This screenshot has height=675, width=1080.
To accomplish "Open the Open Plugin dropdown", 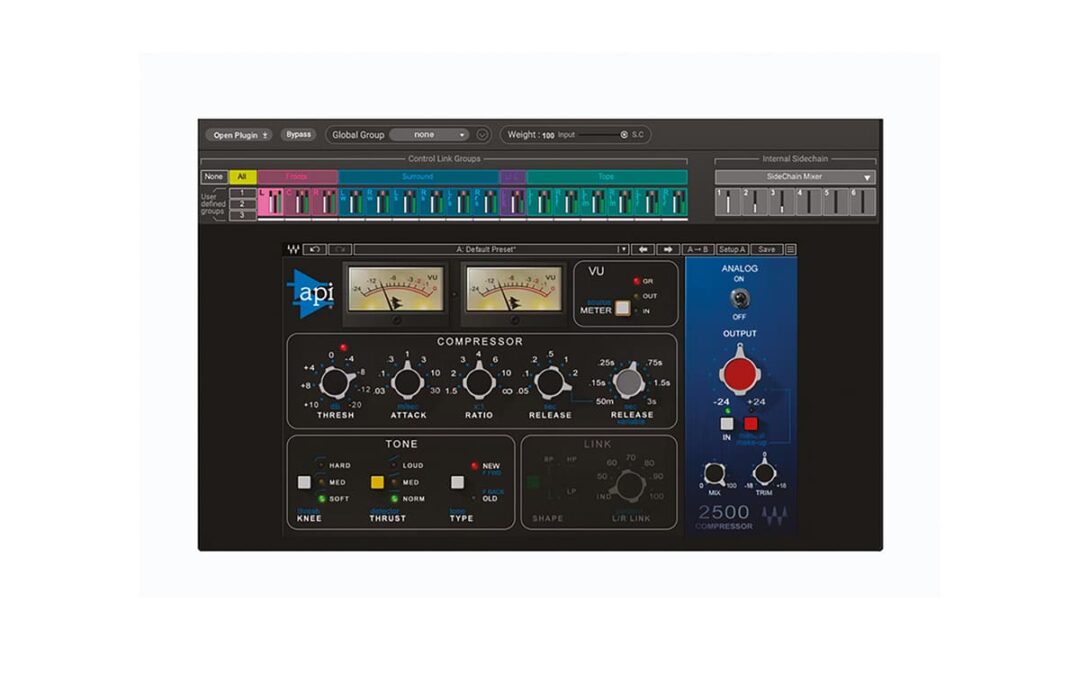I will coord(239,135).
